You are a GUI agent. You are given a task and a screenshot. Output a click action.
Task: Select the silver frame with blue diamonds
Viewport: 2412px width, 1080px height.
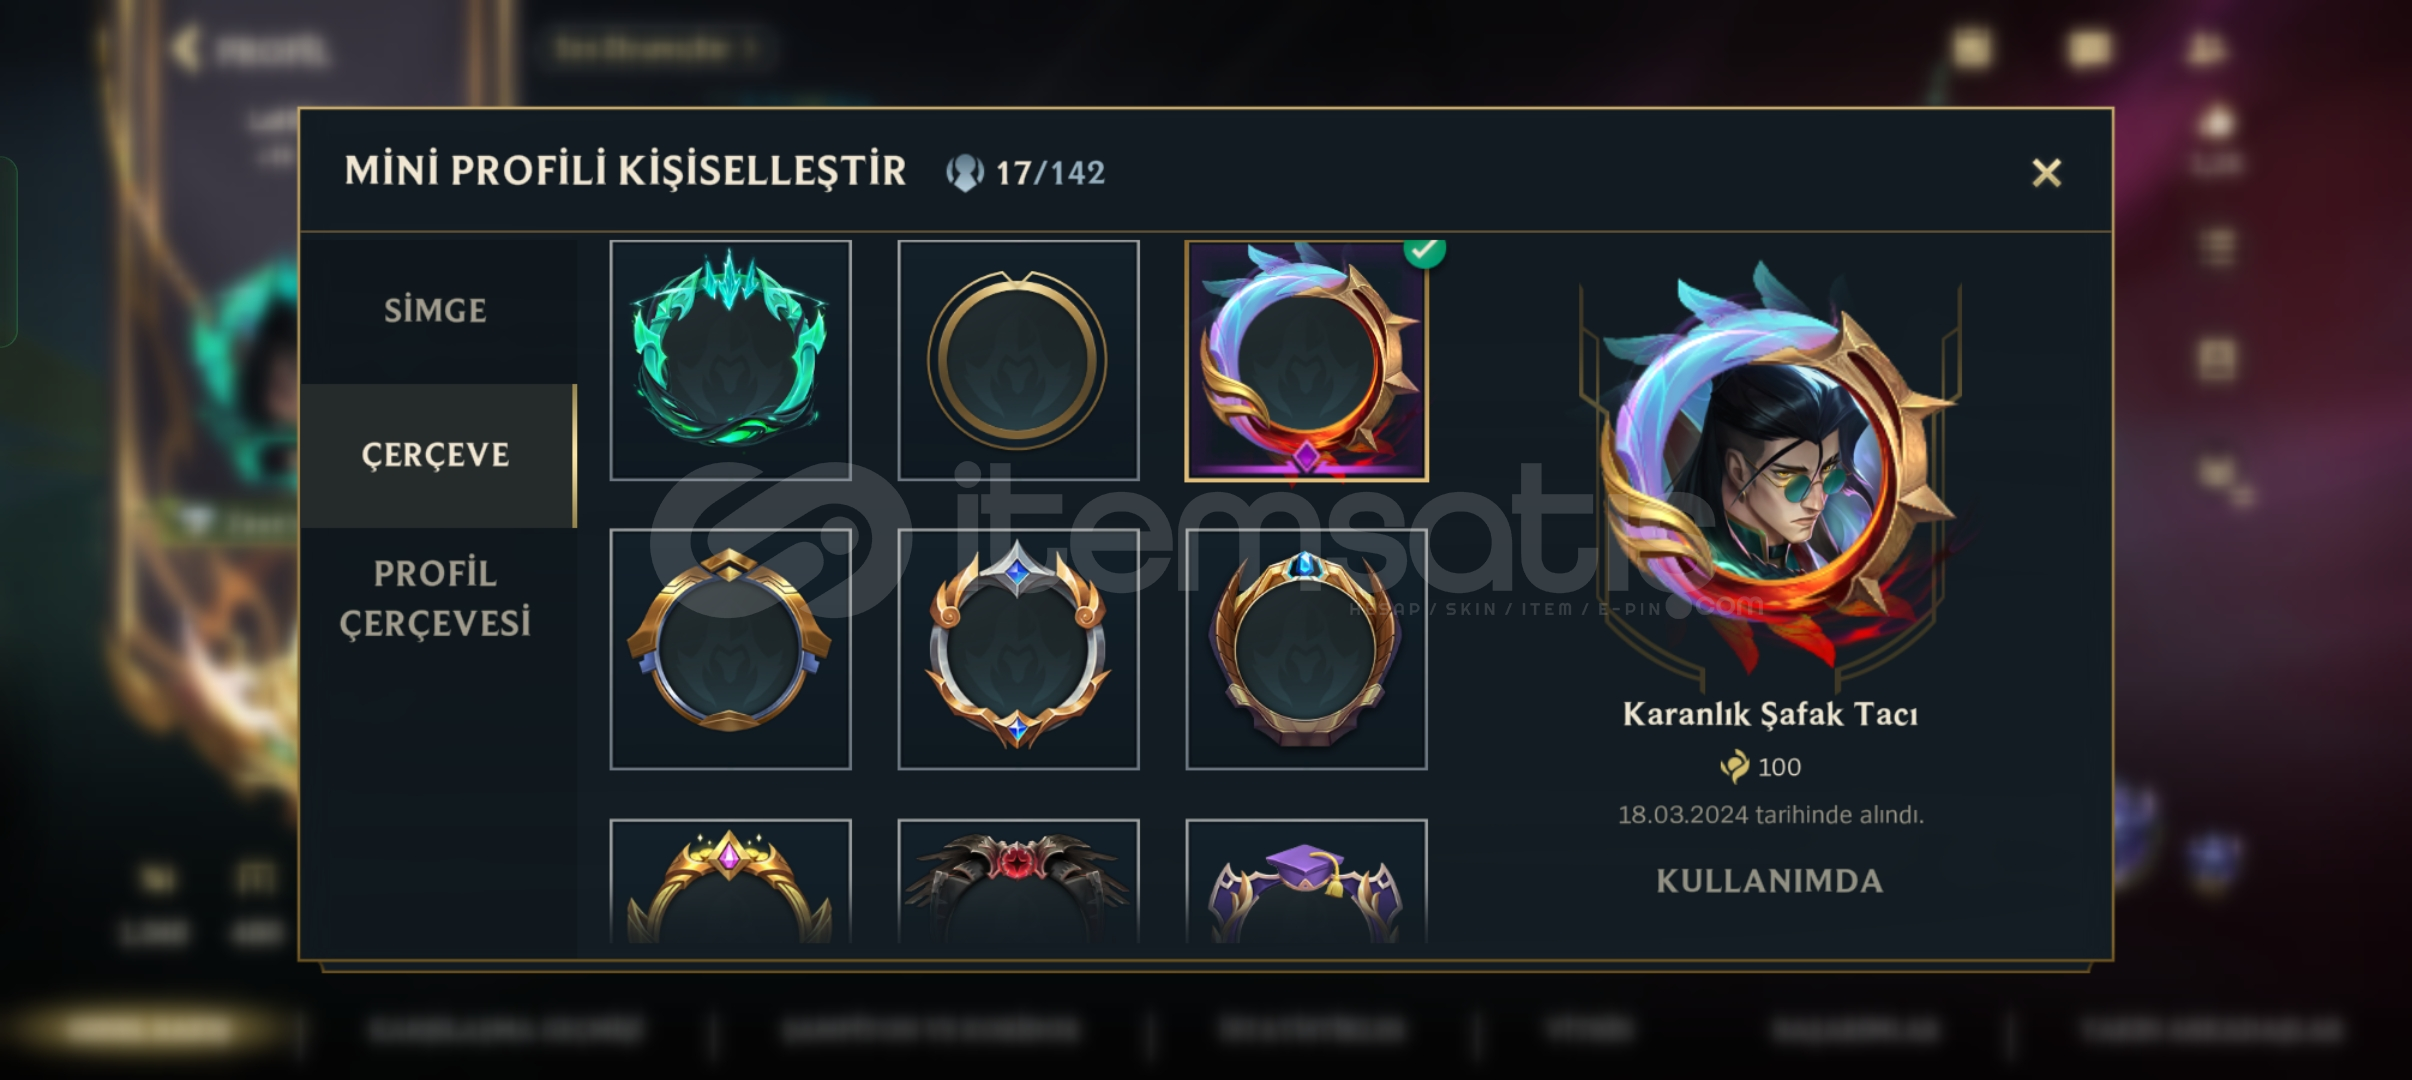[x=1018, y=649]
